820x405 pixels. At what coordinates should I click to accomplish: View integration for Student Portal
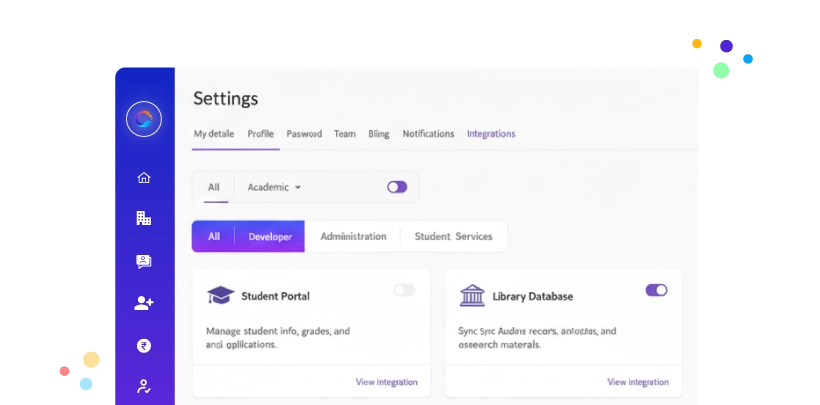click(x=386, y=382)
